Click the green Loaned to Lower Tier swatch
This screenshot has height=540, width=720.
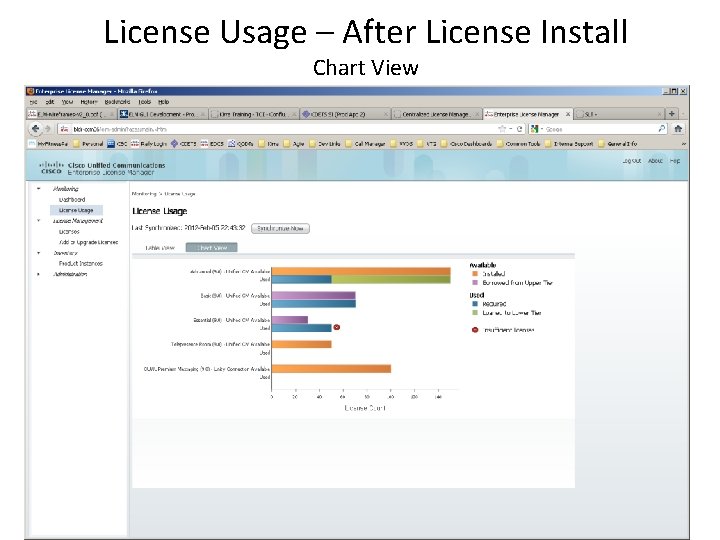(x=475, y=313)
